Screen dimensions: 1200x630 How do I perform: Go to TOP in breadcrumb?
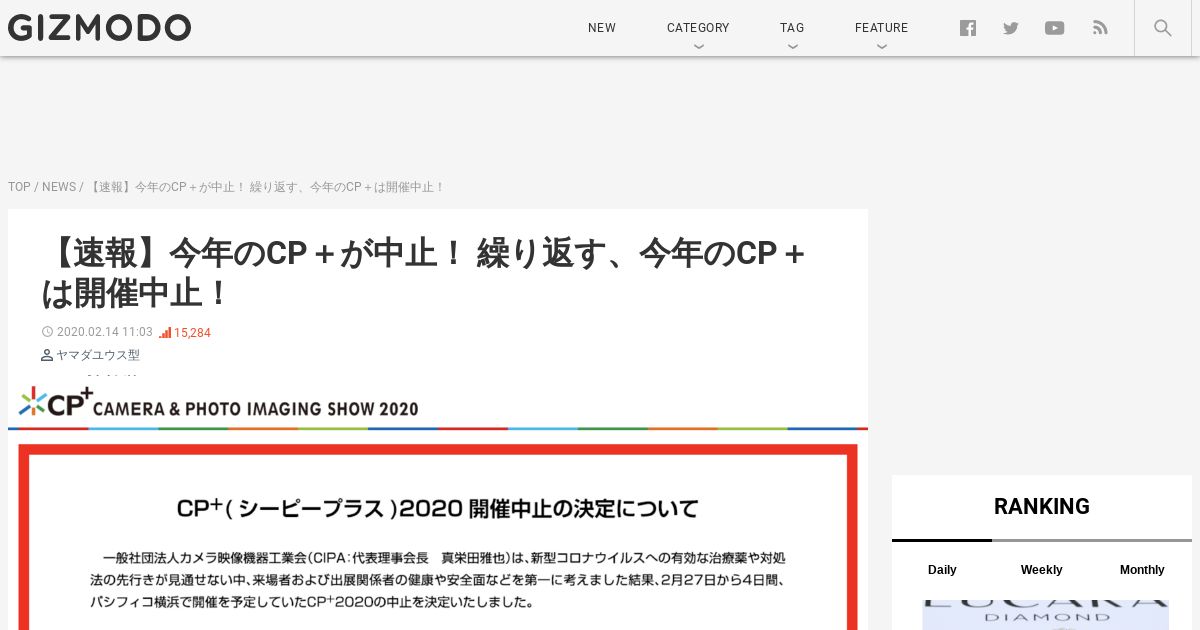coord(19,187)
